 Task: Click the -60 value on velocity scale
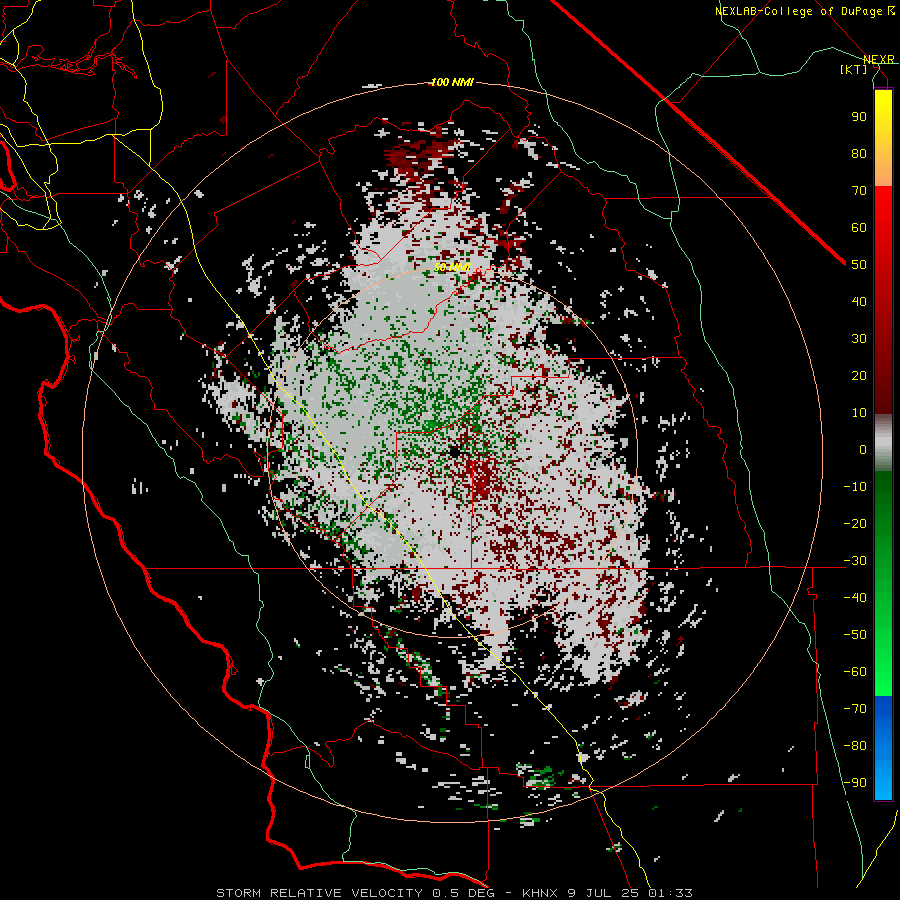pos(855,672)
